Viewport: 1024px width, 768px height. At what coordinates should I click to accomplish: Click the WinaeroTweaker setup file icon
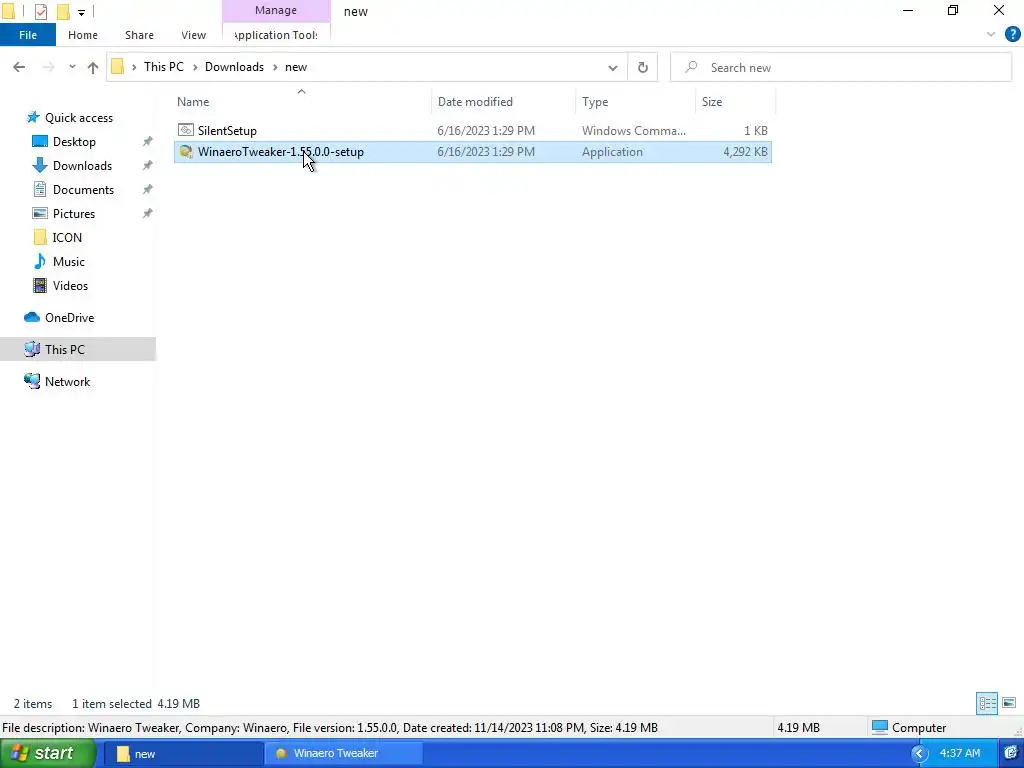pos(186,152)
